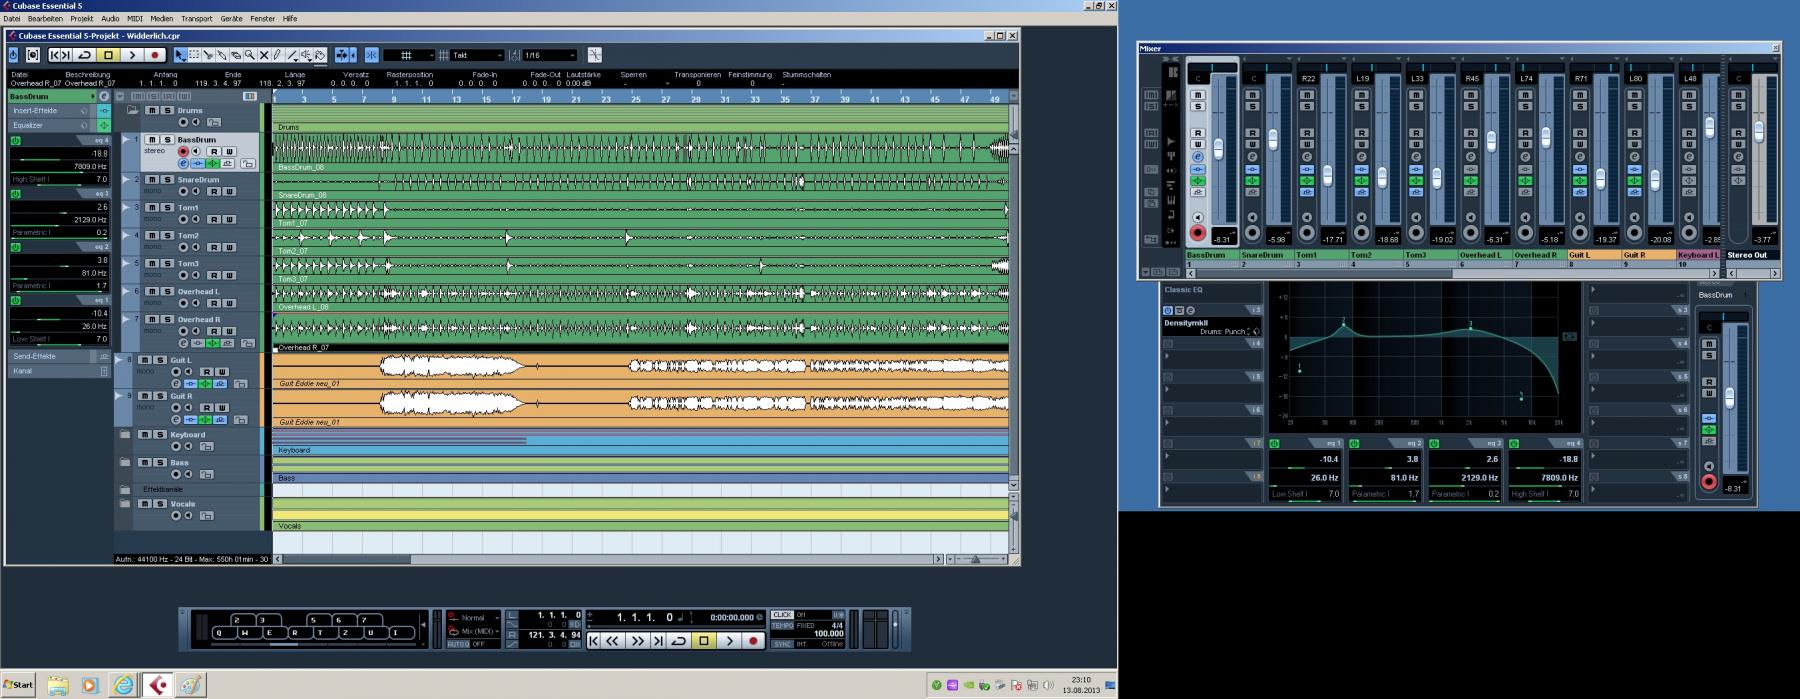Toggle Cycle button in the transport panel

pos(679,641)
